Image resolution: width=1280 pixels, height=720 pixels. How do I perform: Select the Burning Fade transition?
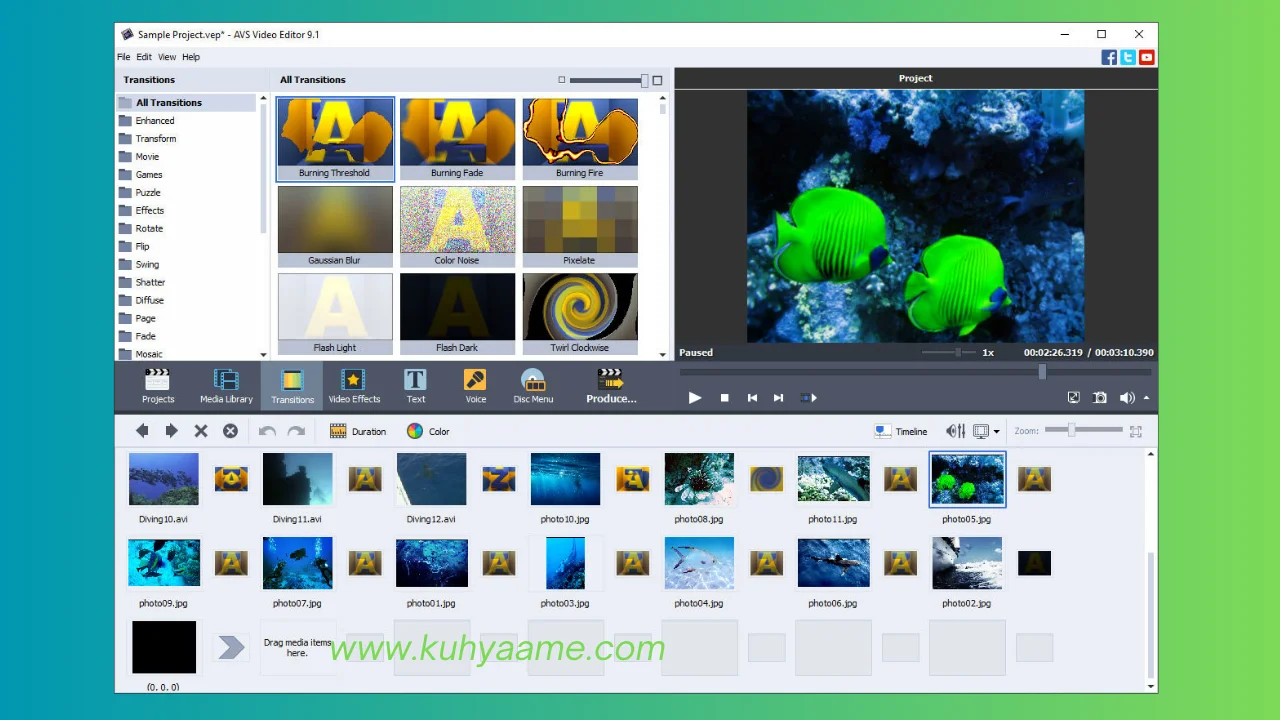(x=457, y=139)
